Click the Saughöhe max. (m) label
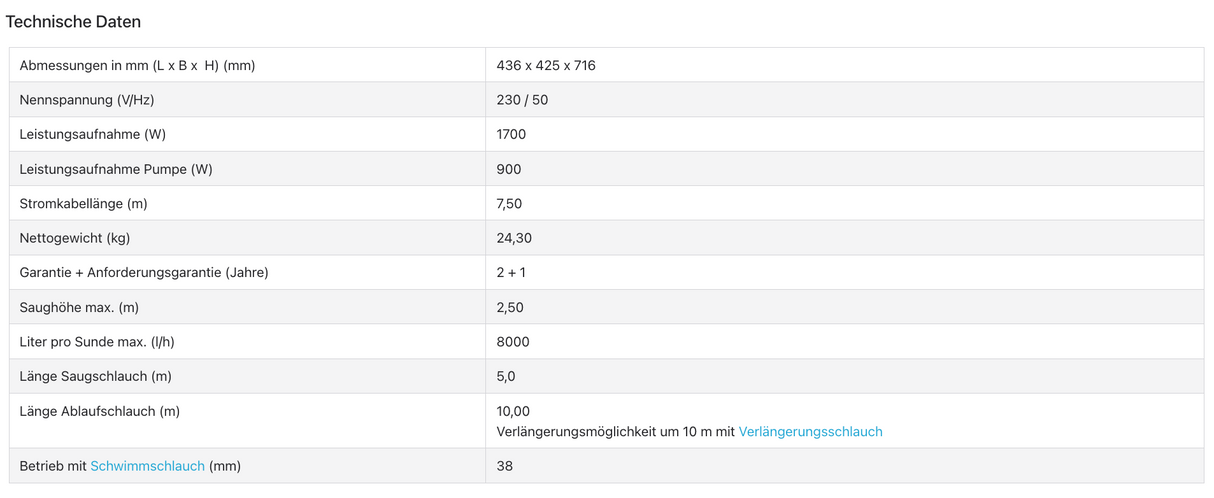 click(79, 307)
